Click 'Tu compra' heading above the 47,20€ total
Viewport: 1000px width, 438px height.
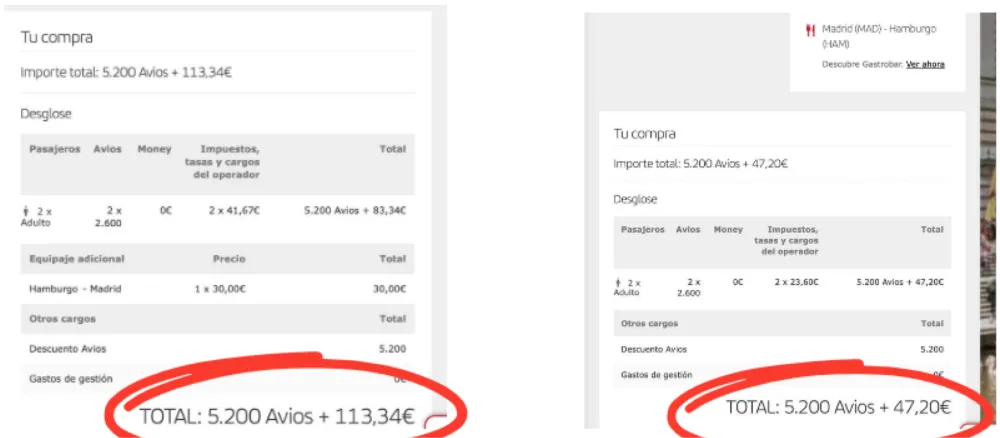pyautogui.click(x=644, y=134)
